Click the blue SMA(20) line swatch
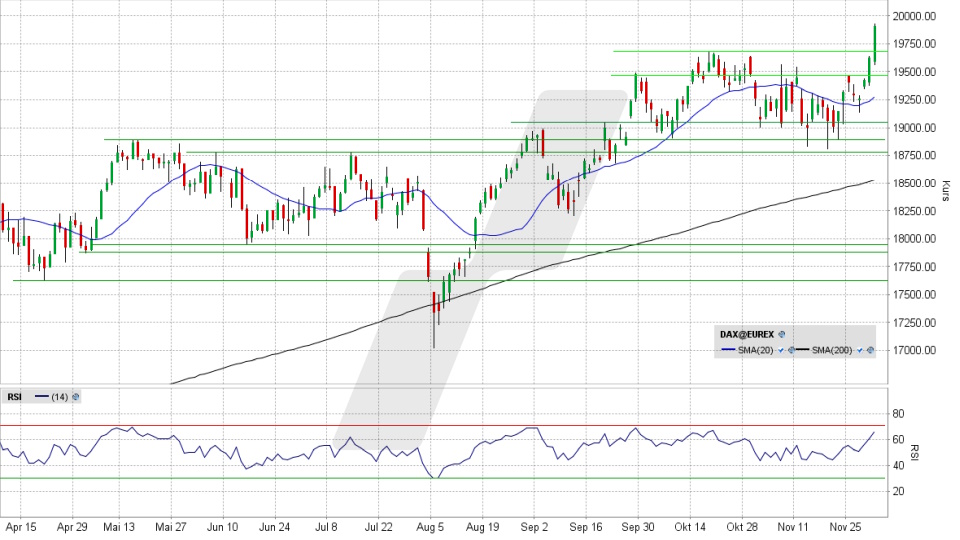The image size is (960, 540). (729, 349)
